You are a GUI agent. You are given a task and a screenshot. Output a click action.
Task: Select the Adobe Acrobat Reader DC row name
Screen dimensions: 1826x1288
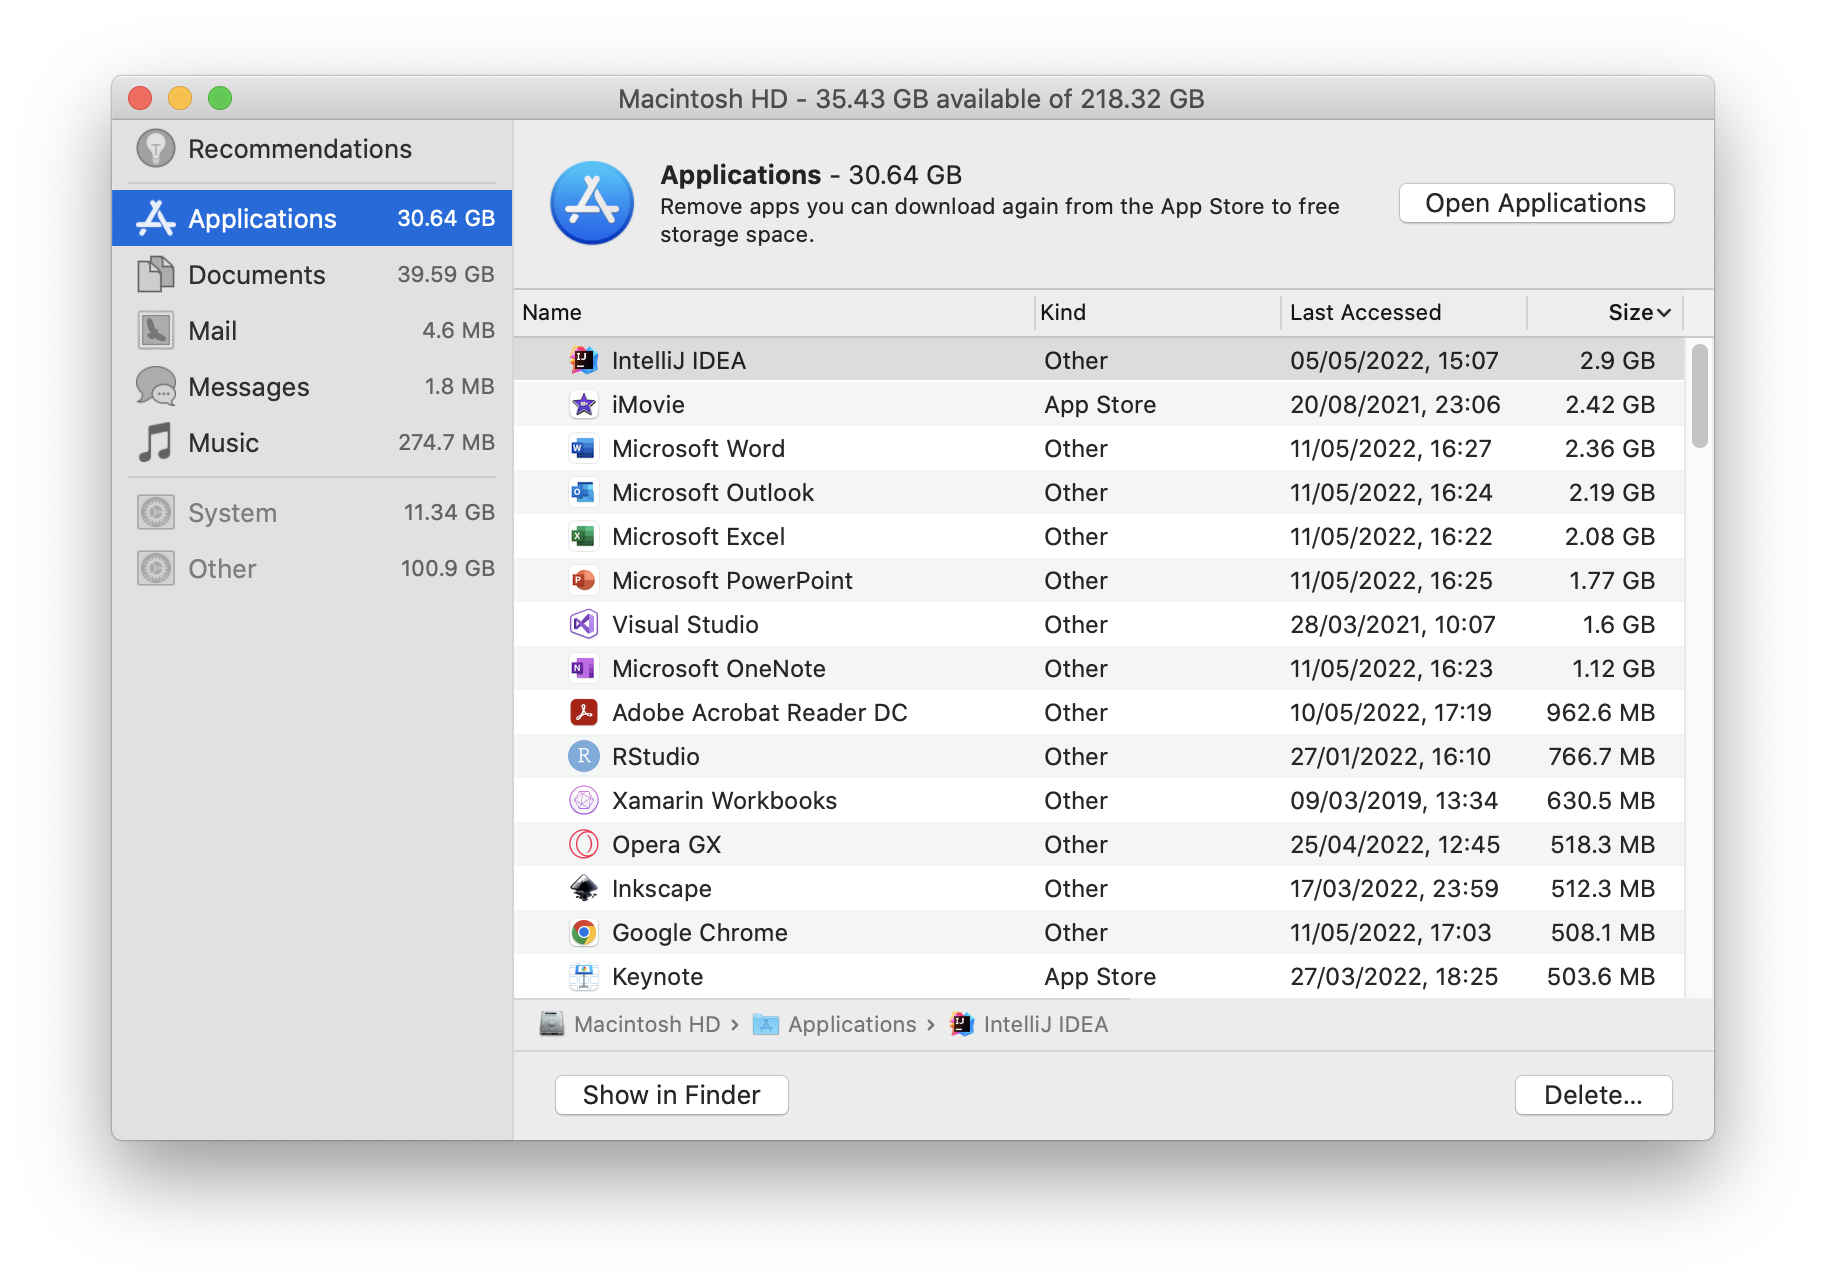[x=759, y=712]
